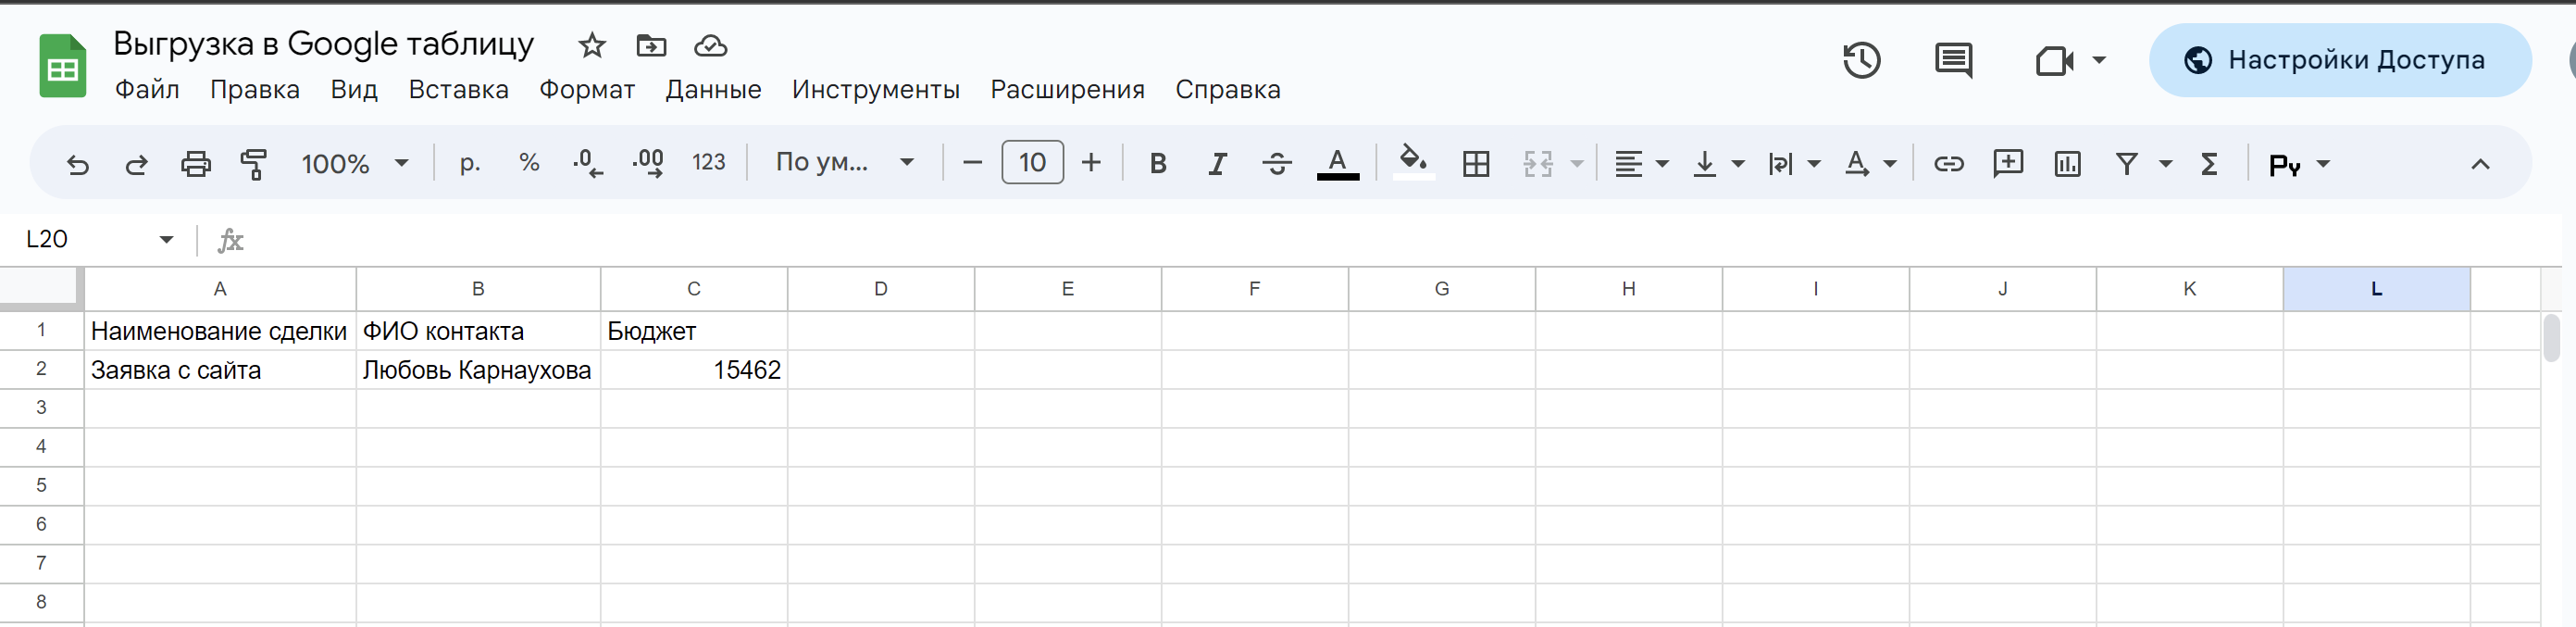Open zoom level 100% dropdown
The image size is (2576, 627).
click(x=355, y=163)
